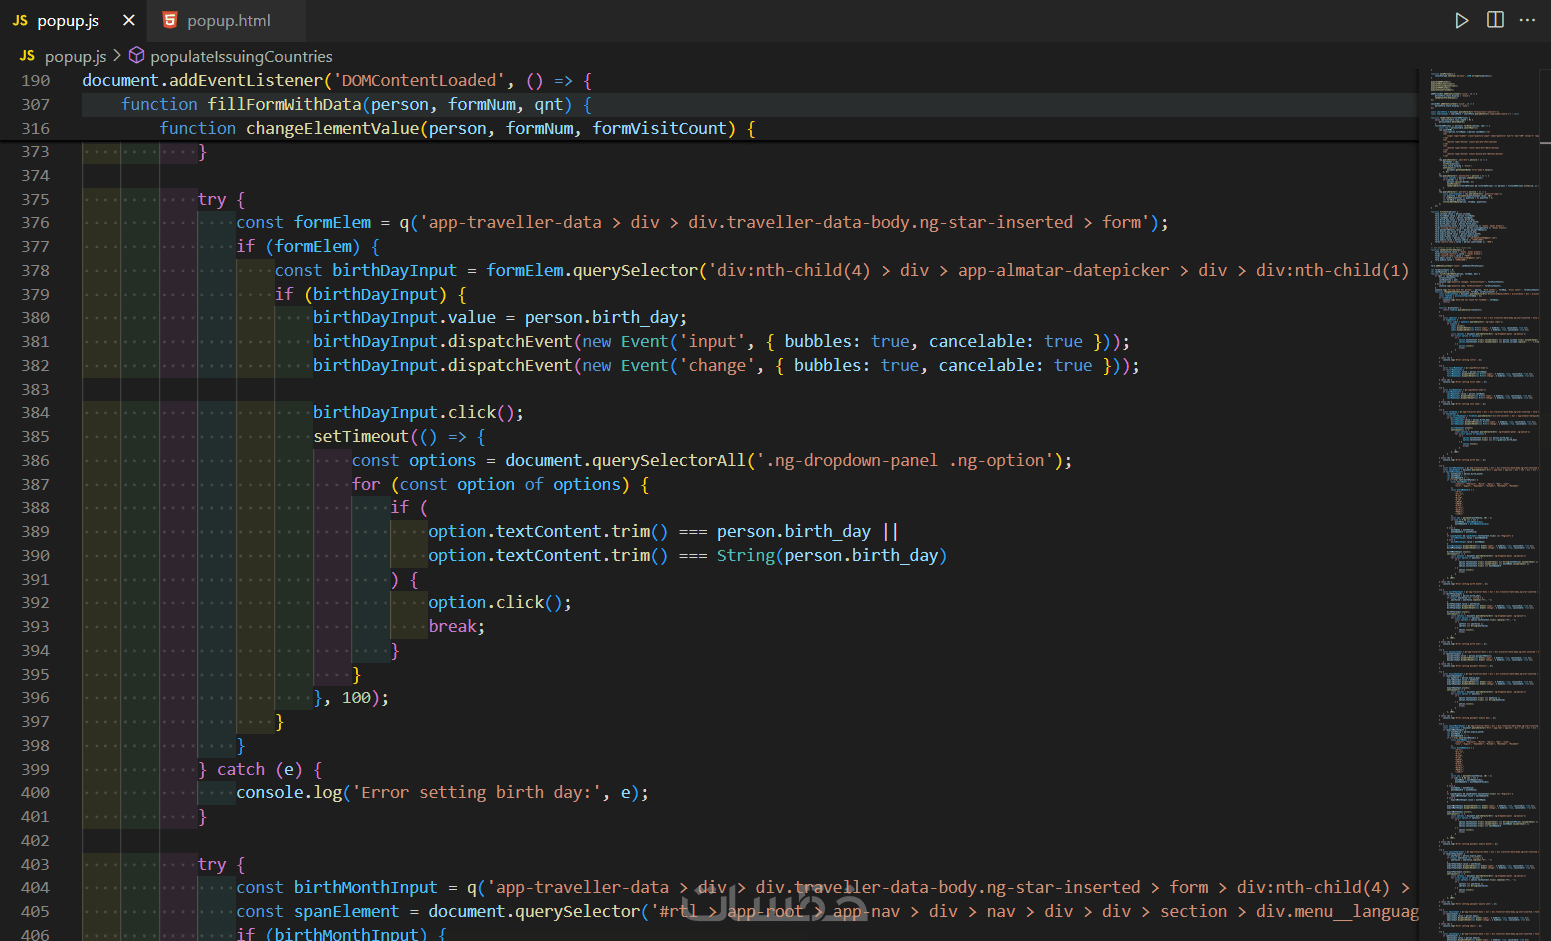The height and width of the screenshot is (941, 1551).
Task: Click the 'if (formElem) {' statement
Action: pos(308,246)
